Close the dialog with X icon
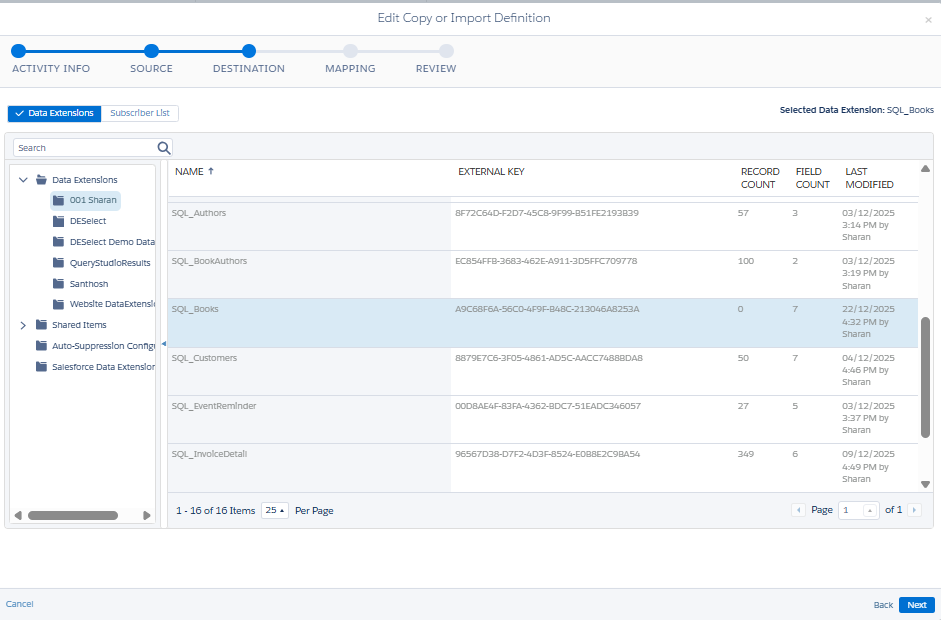The image size is (941, 620). tap(927, 20)
